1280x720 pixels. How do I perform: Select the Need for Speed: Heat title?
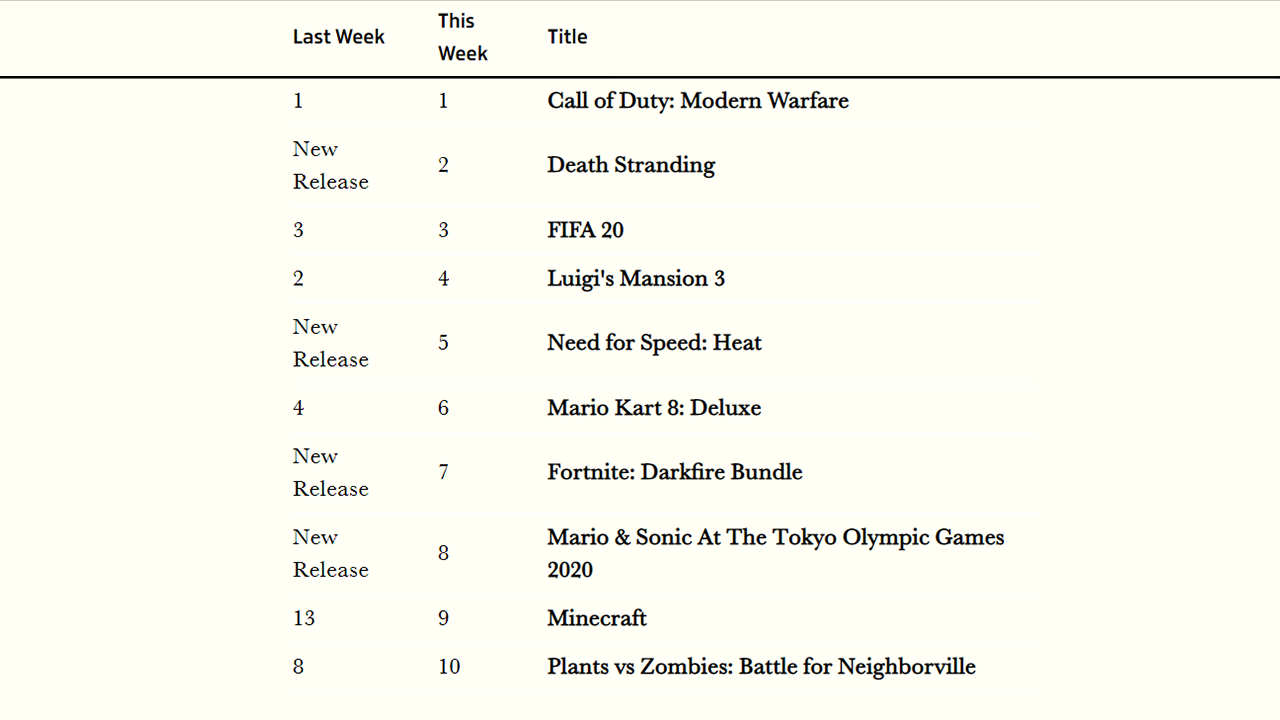pos(654,343)
